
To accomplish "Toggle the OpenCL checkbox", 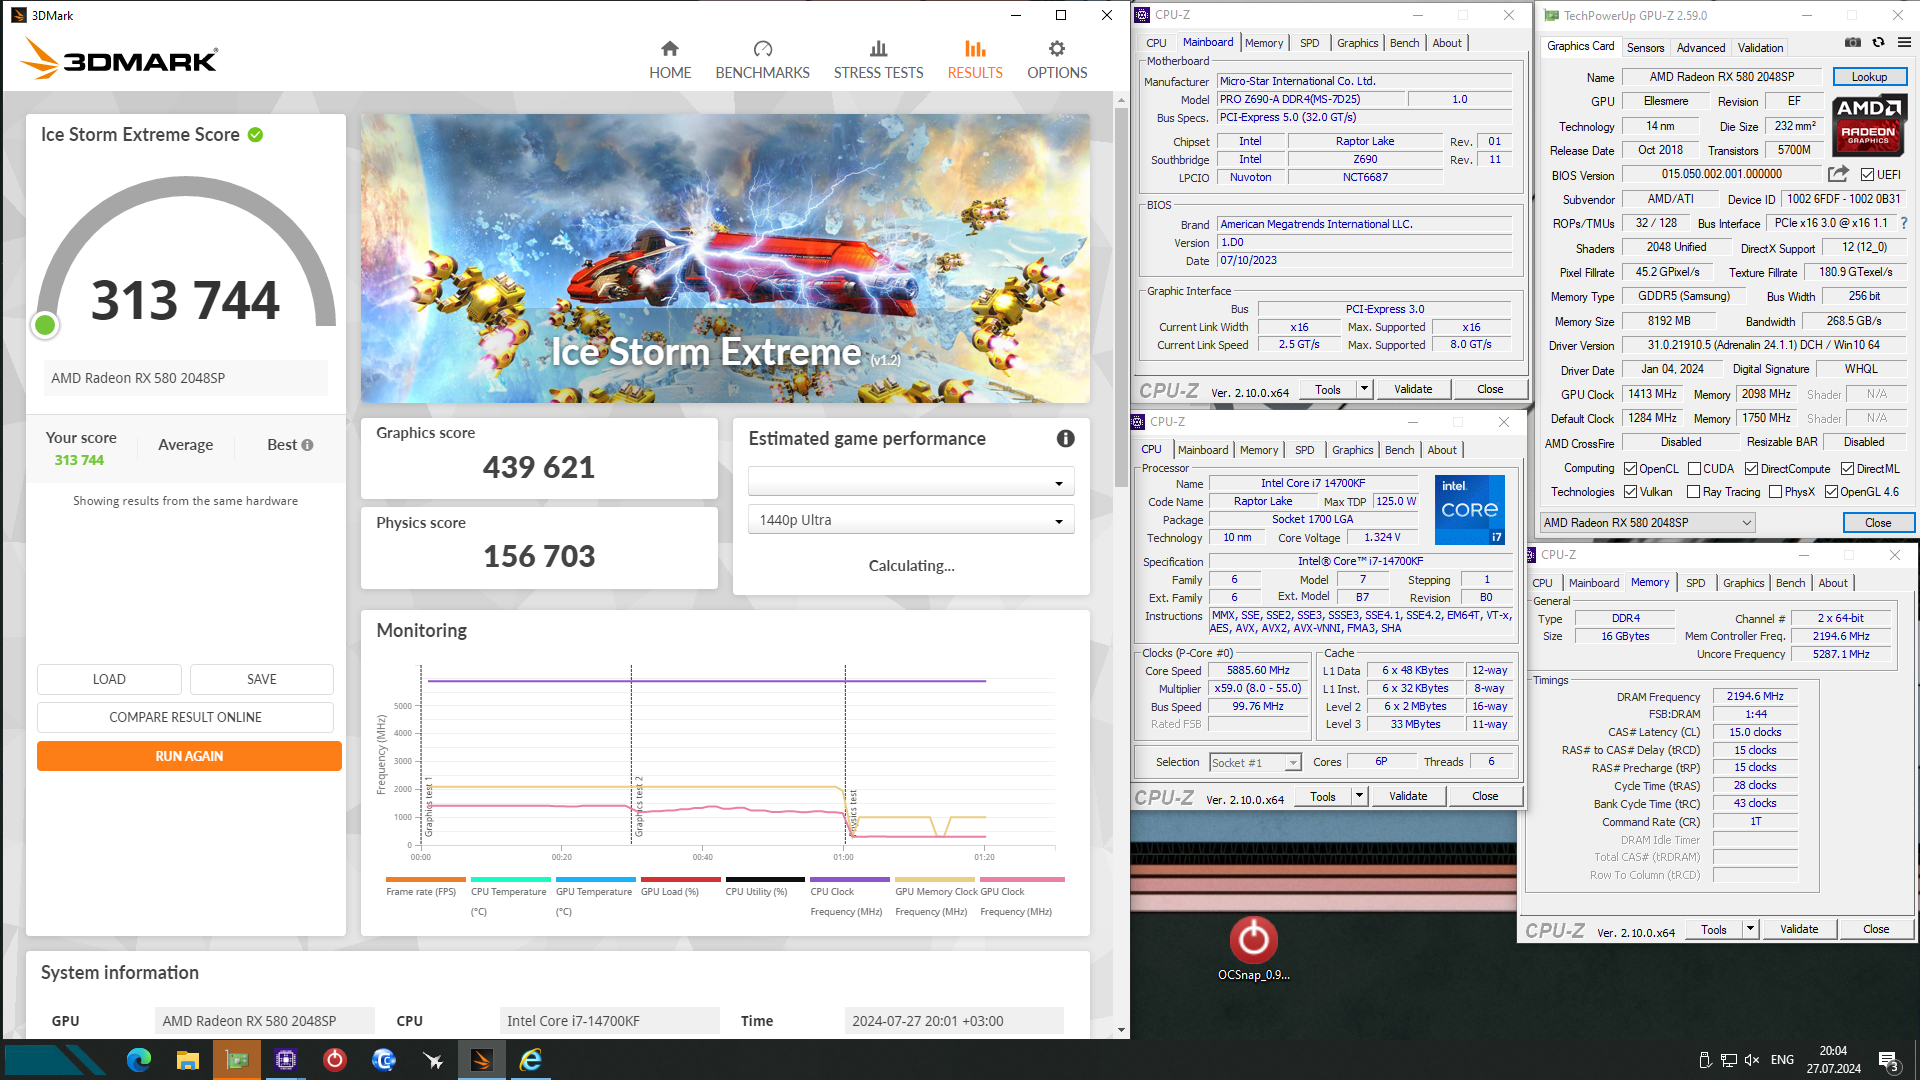I will tap(1630, 469).
